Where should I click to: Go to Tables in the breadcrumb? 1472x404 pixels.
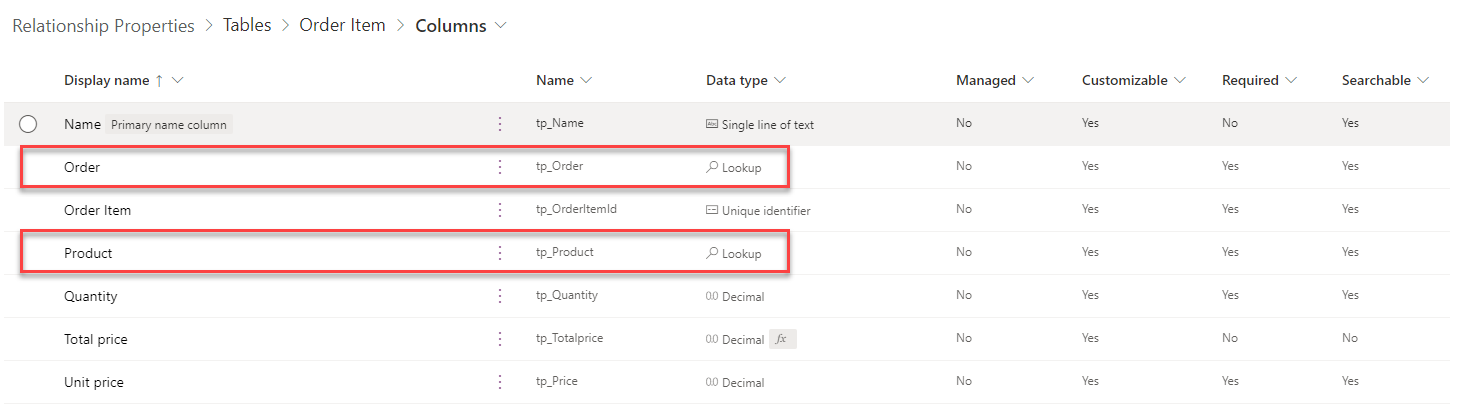click(x=247, y=26)
